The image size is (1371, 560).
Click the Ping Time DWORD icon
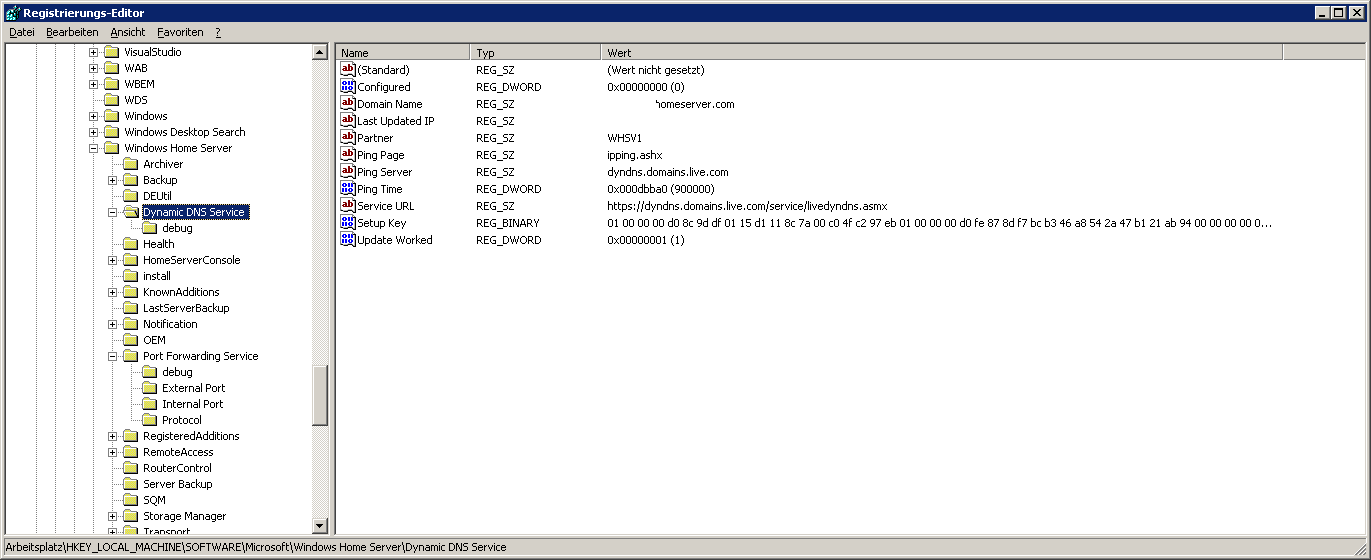(348, 189)
